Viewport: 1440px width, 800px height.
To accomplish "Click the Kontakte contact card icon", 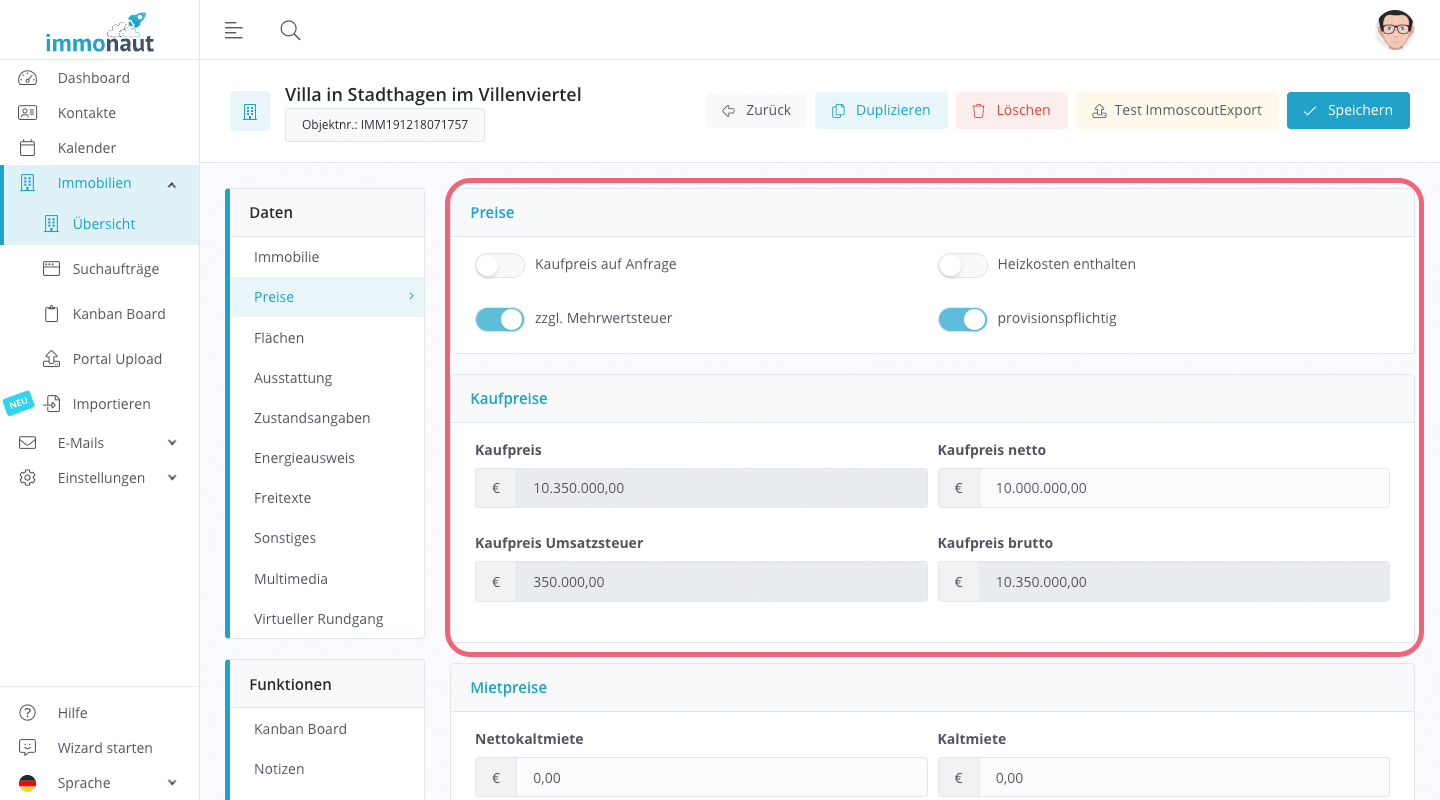I will (x=28, y=113).
